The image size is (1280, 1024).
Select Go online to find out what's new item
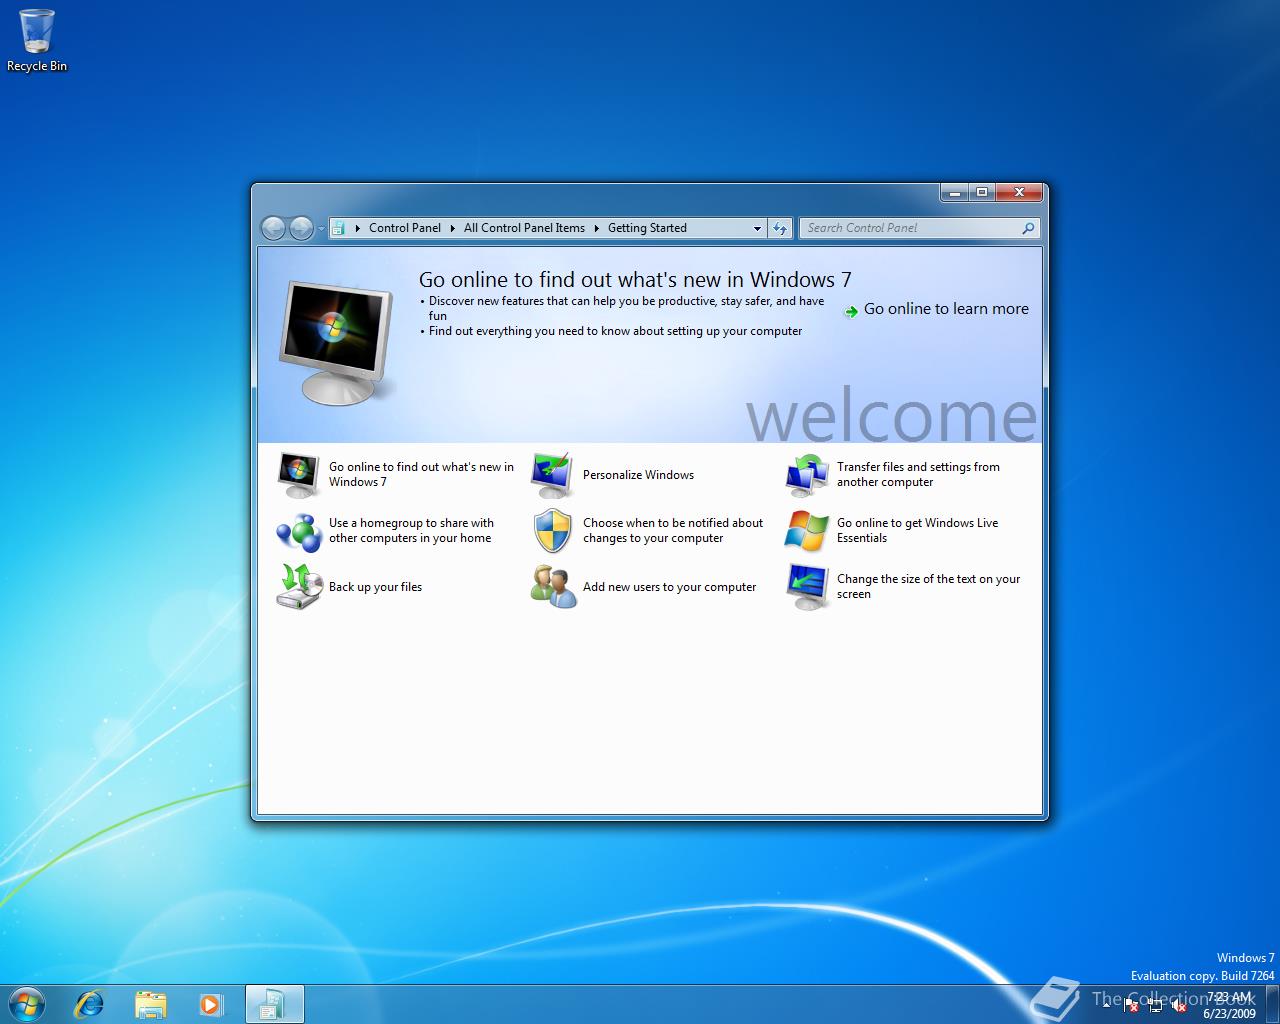click(421, 474)
